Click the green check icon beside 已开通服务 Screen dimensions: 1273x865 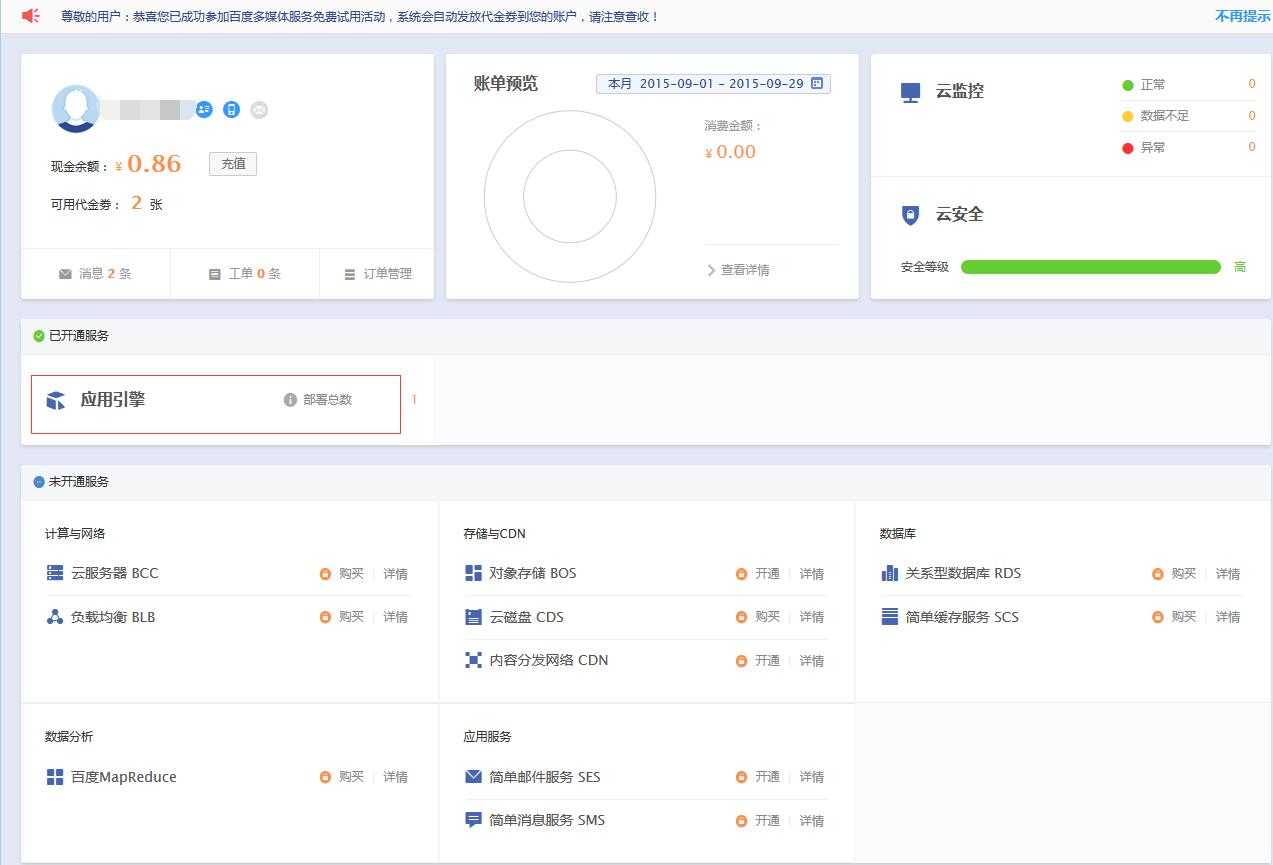pyautogui.click(x=39, y=336)
